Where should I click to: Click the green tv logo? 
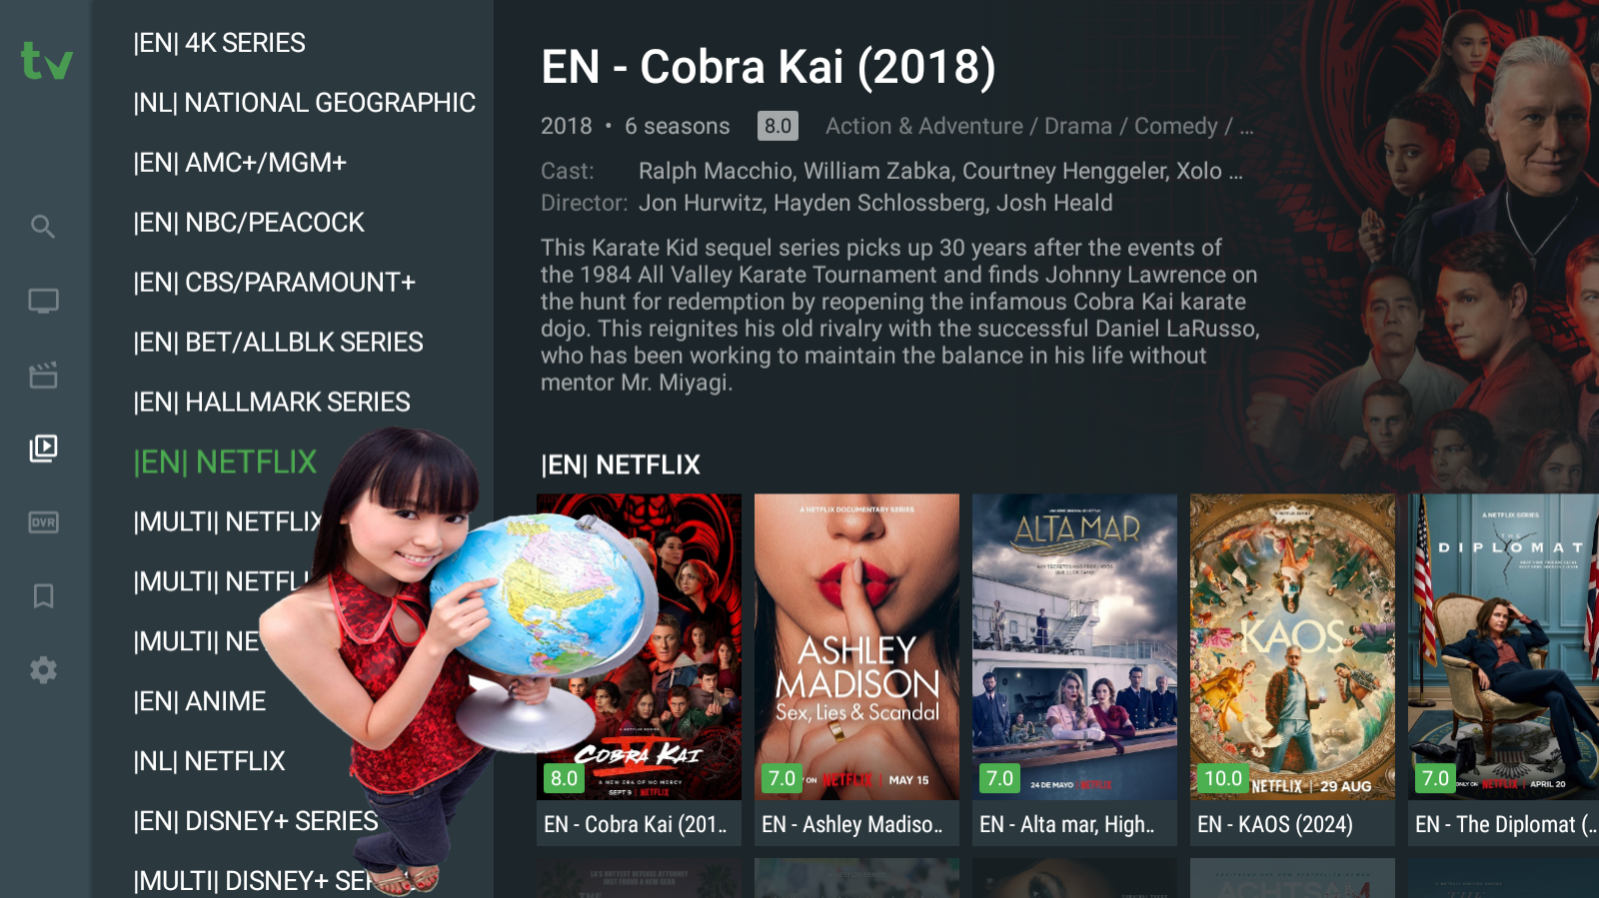pyautogui.click(x=47, y=61)
